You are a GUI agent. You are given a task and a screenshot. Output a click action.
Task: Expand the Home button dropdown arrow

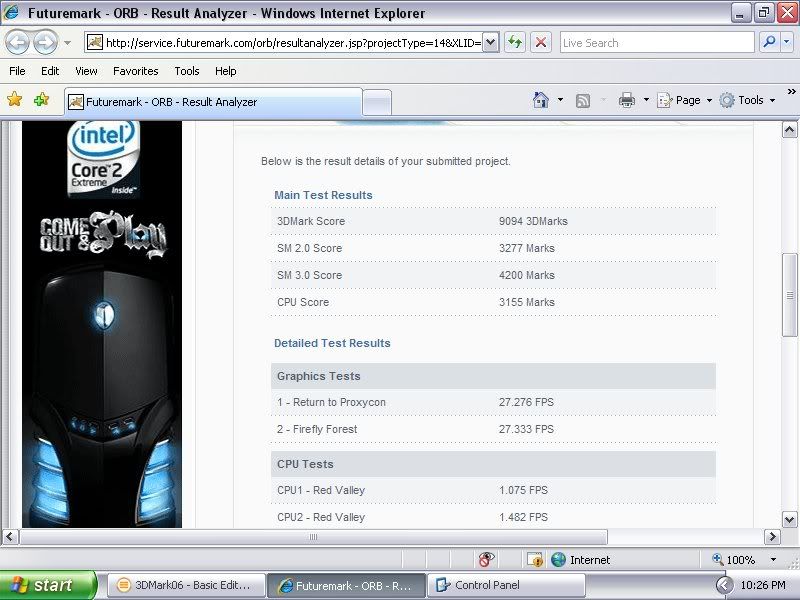pyautogui.click(x=560, y=100)
